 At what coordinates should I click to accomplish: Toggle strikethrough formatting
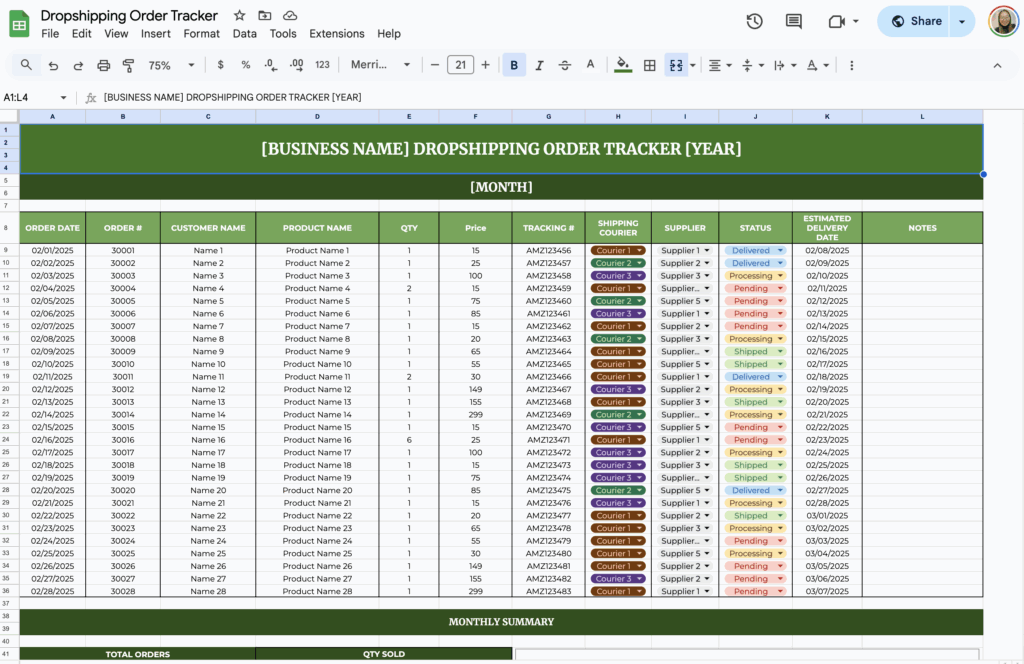tap(565, 64)
